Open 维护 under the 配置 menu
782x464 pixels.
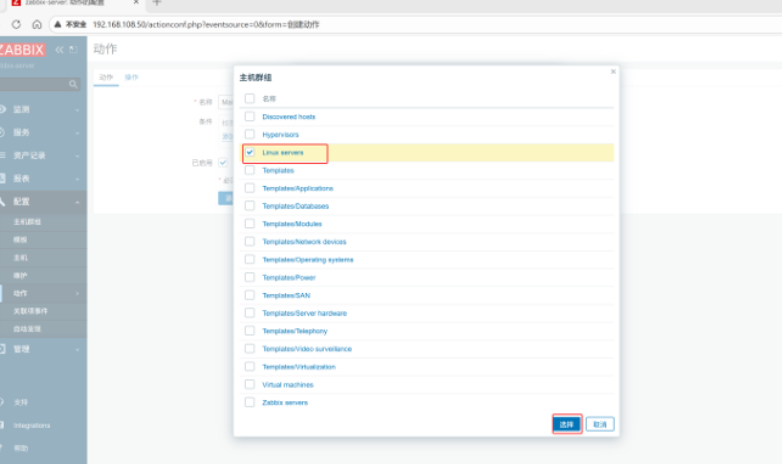pyautogui.click(x=20, y=275)
